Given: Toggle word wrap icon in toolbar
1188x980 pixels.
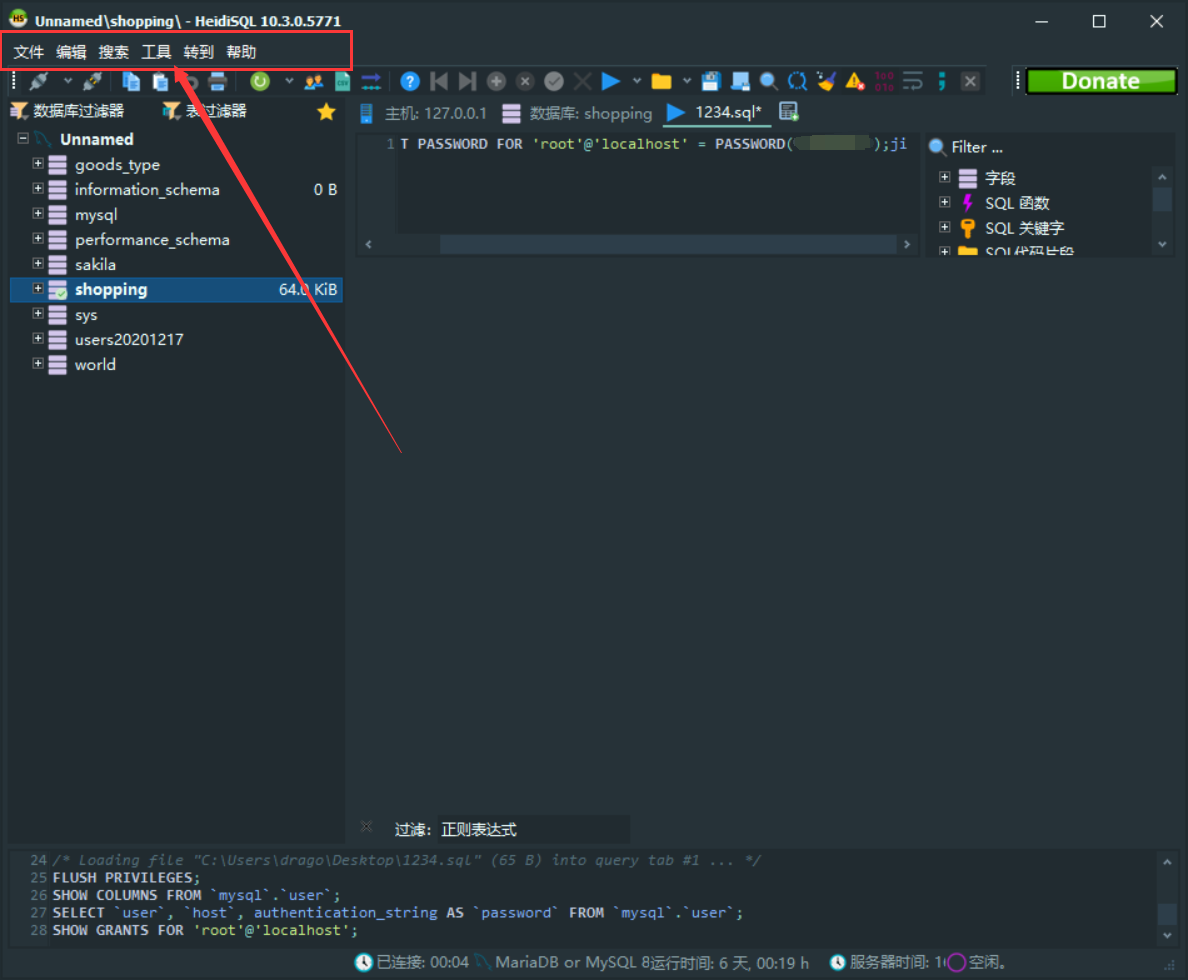Looking at the screenshot, I should pos(913,81).
